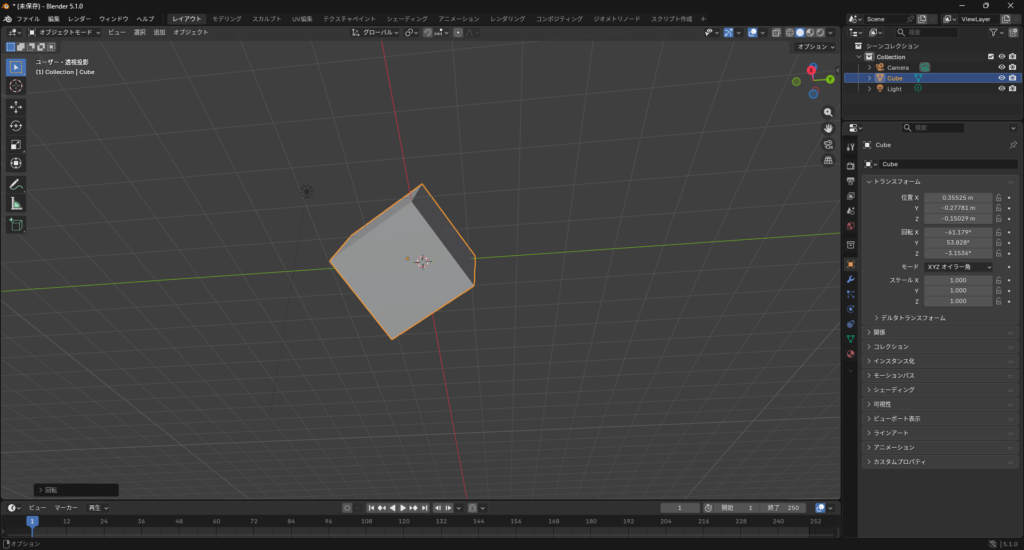Toggle the Collection exclude checkbox in outliner
The width and height of the screenshot is (1024, 550).
click(x=990, y=57)
